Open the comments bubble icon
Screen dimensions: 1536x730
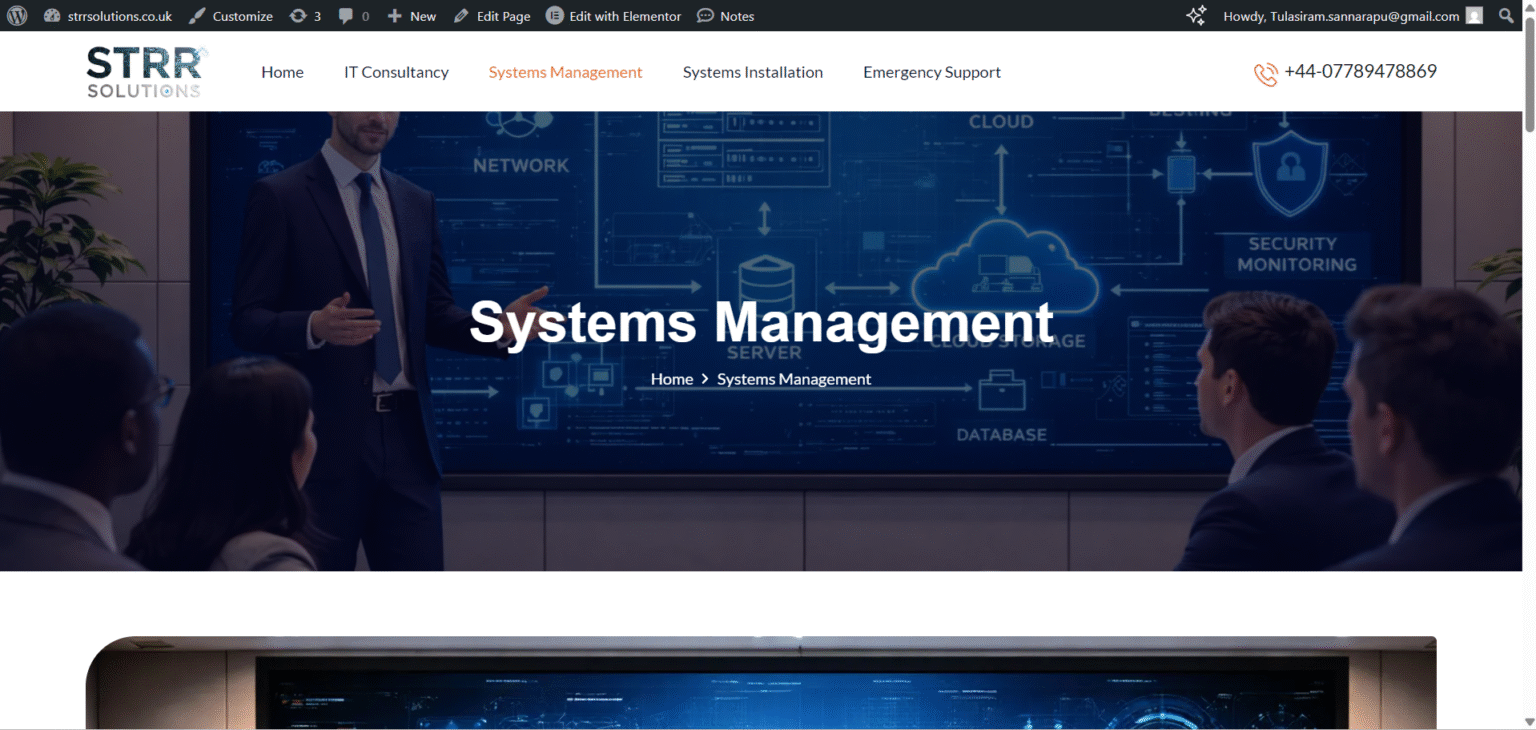[349, 15]
